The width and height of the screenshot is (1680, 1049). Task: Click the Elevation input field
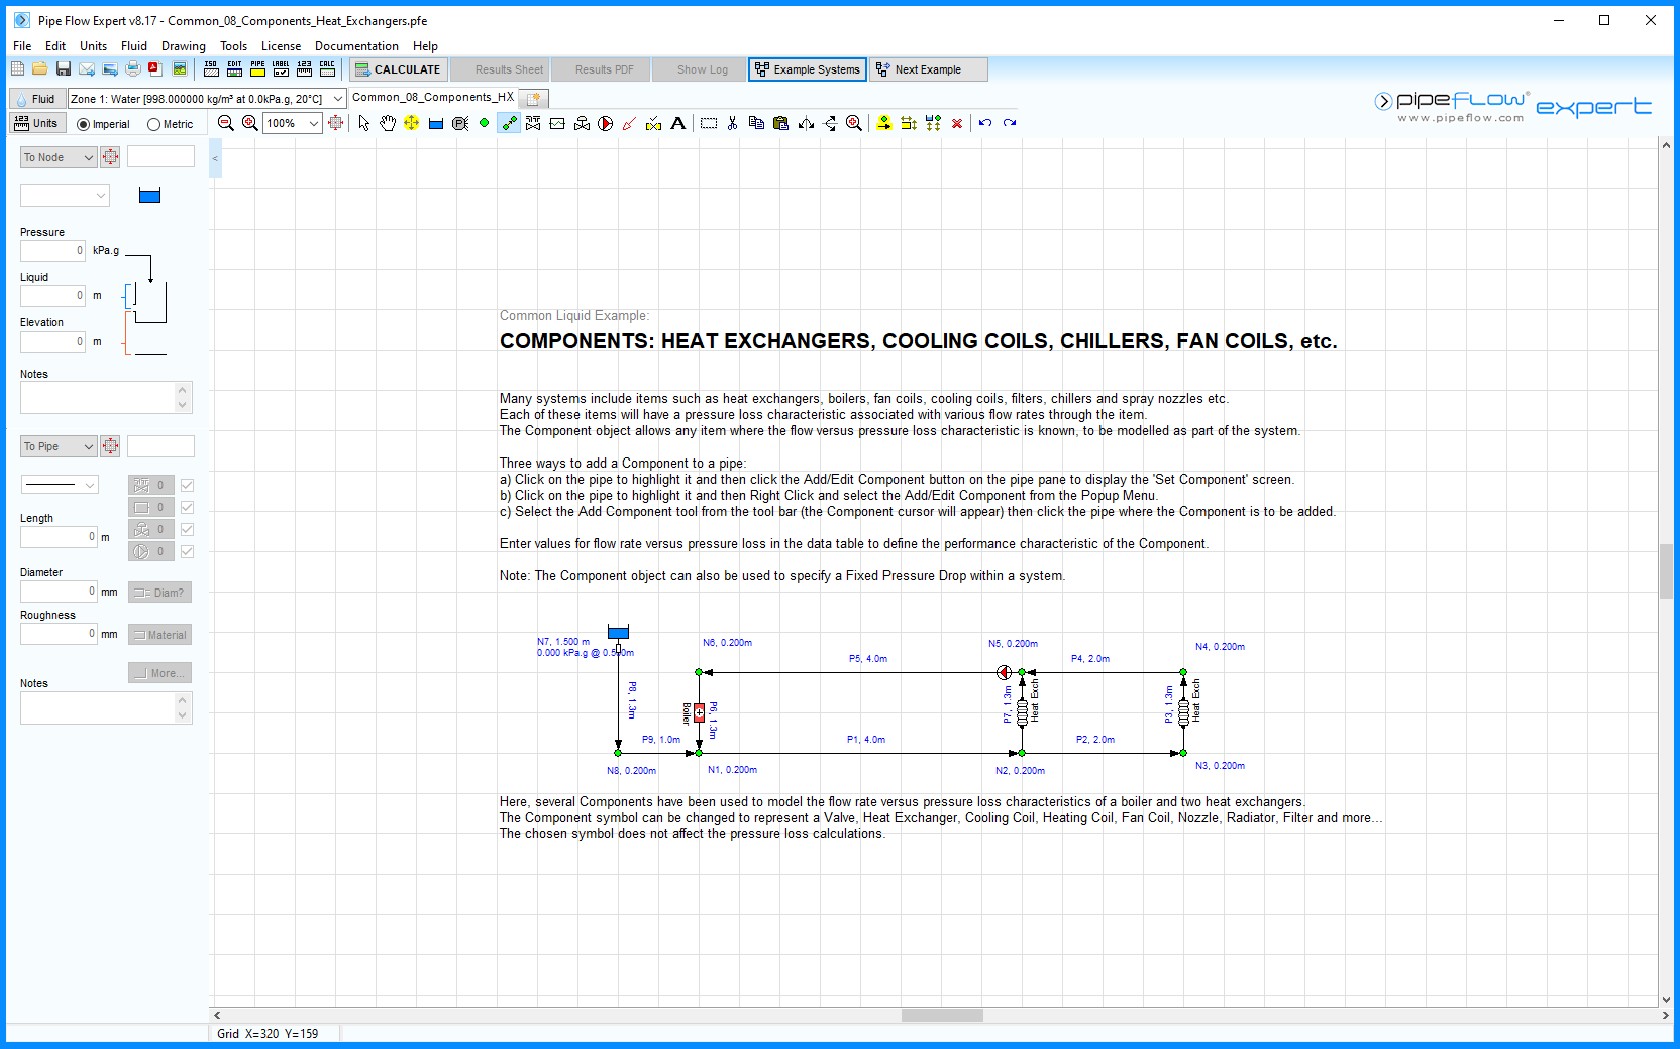click(x=53, y=342)
